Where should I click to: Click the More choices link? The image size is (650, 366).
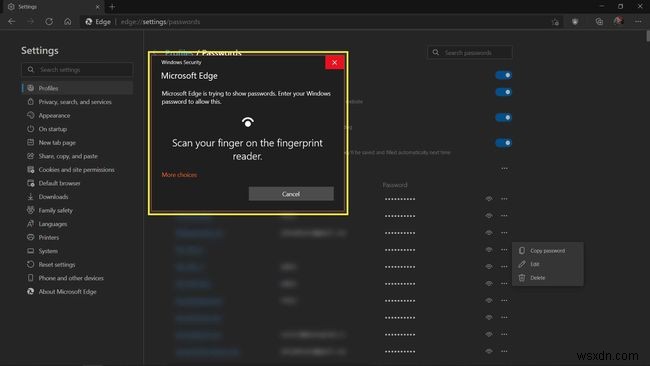tap(179, 175)
